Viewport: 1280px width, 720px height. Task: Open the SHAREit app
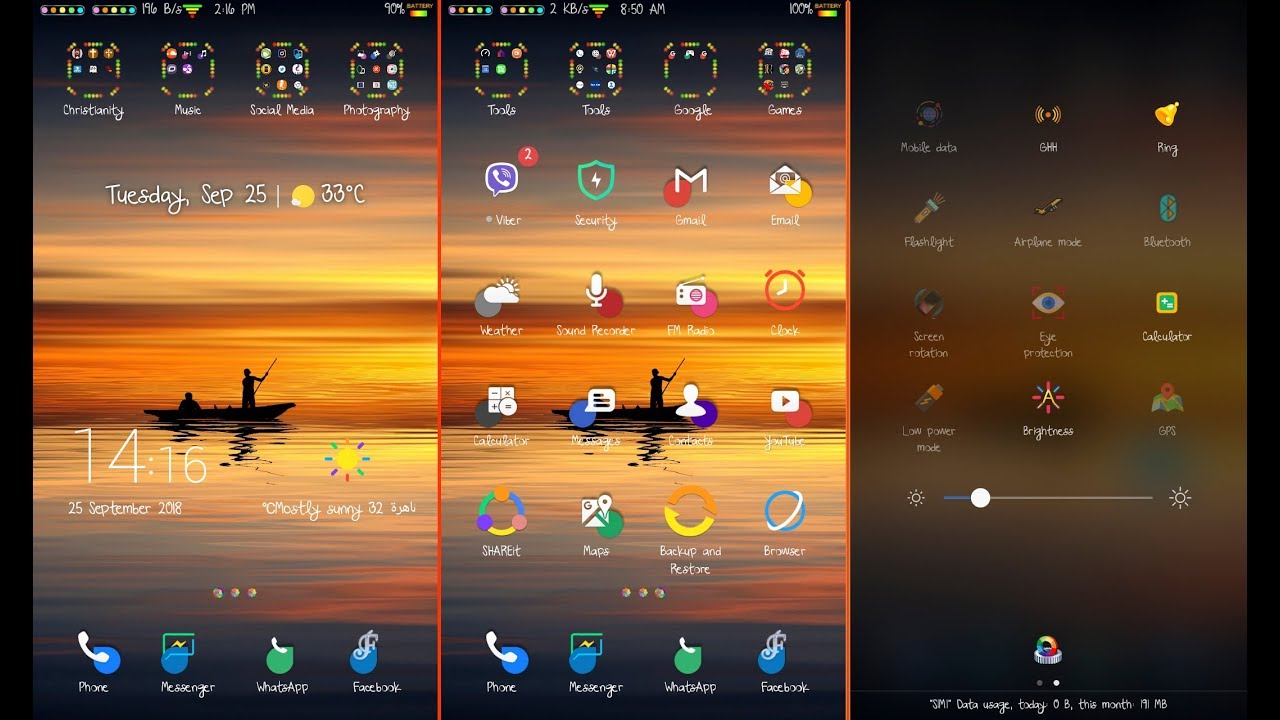pos(501,511)
